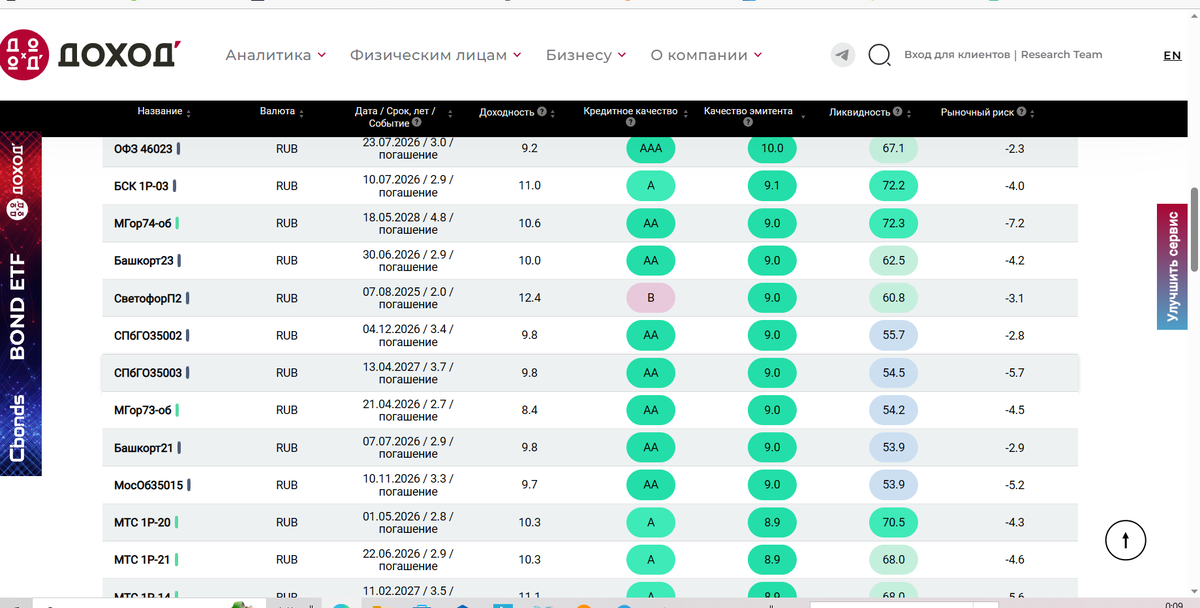This screenshot has width=1200, height=608.
Task: Switch site language to EN
Action: [1172, 56]
